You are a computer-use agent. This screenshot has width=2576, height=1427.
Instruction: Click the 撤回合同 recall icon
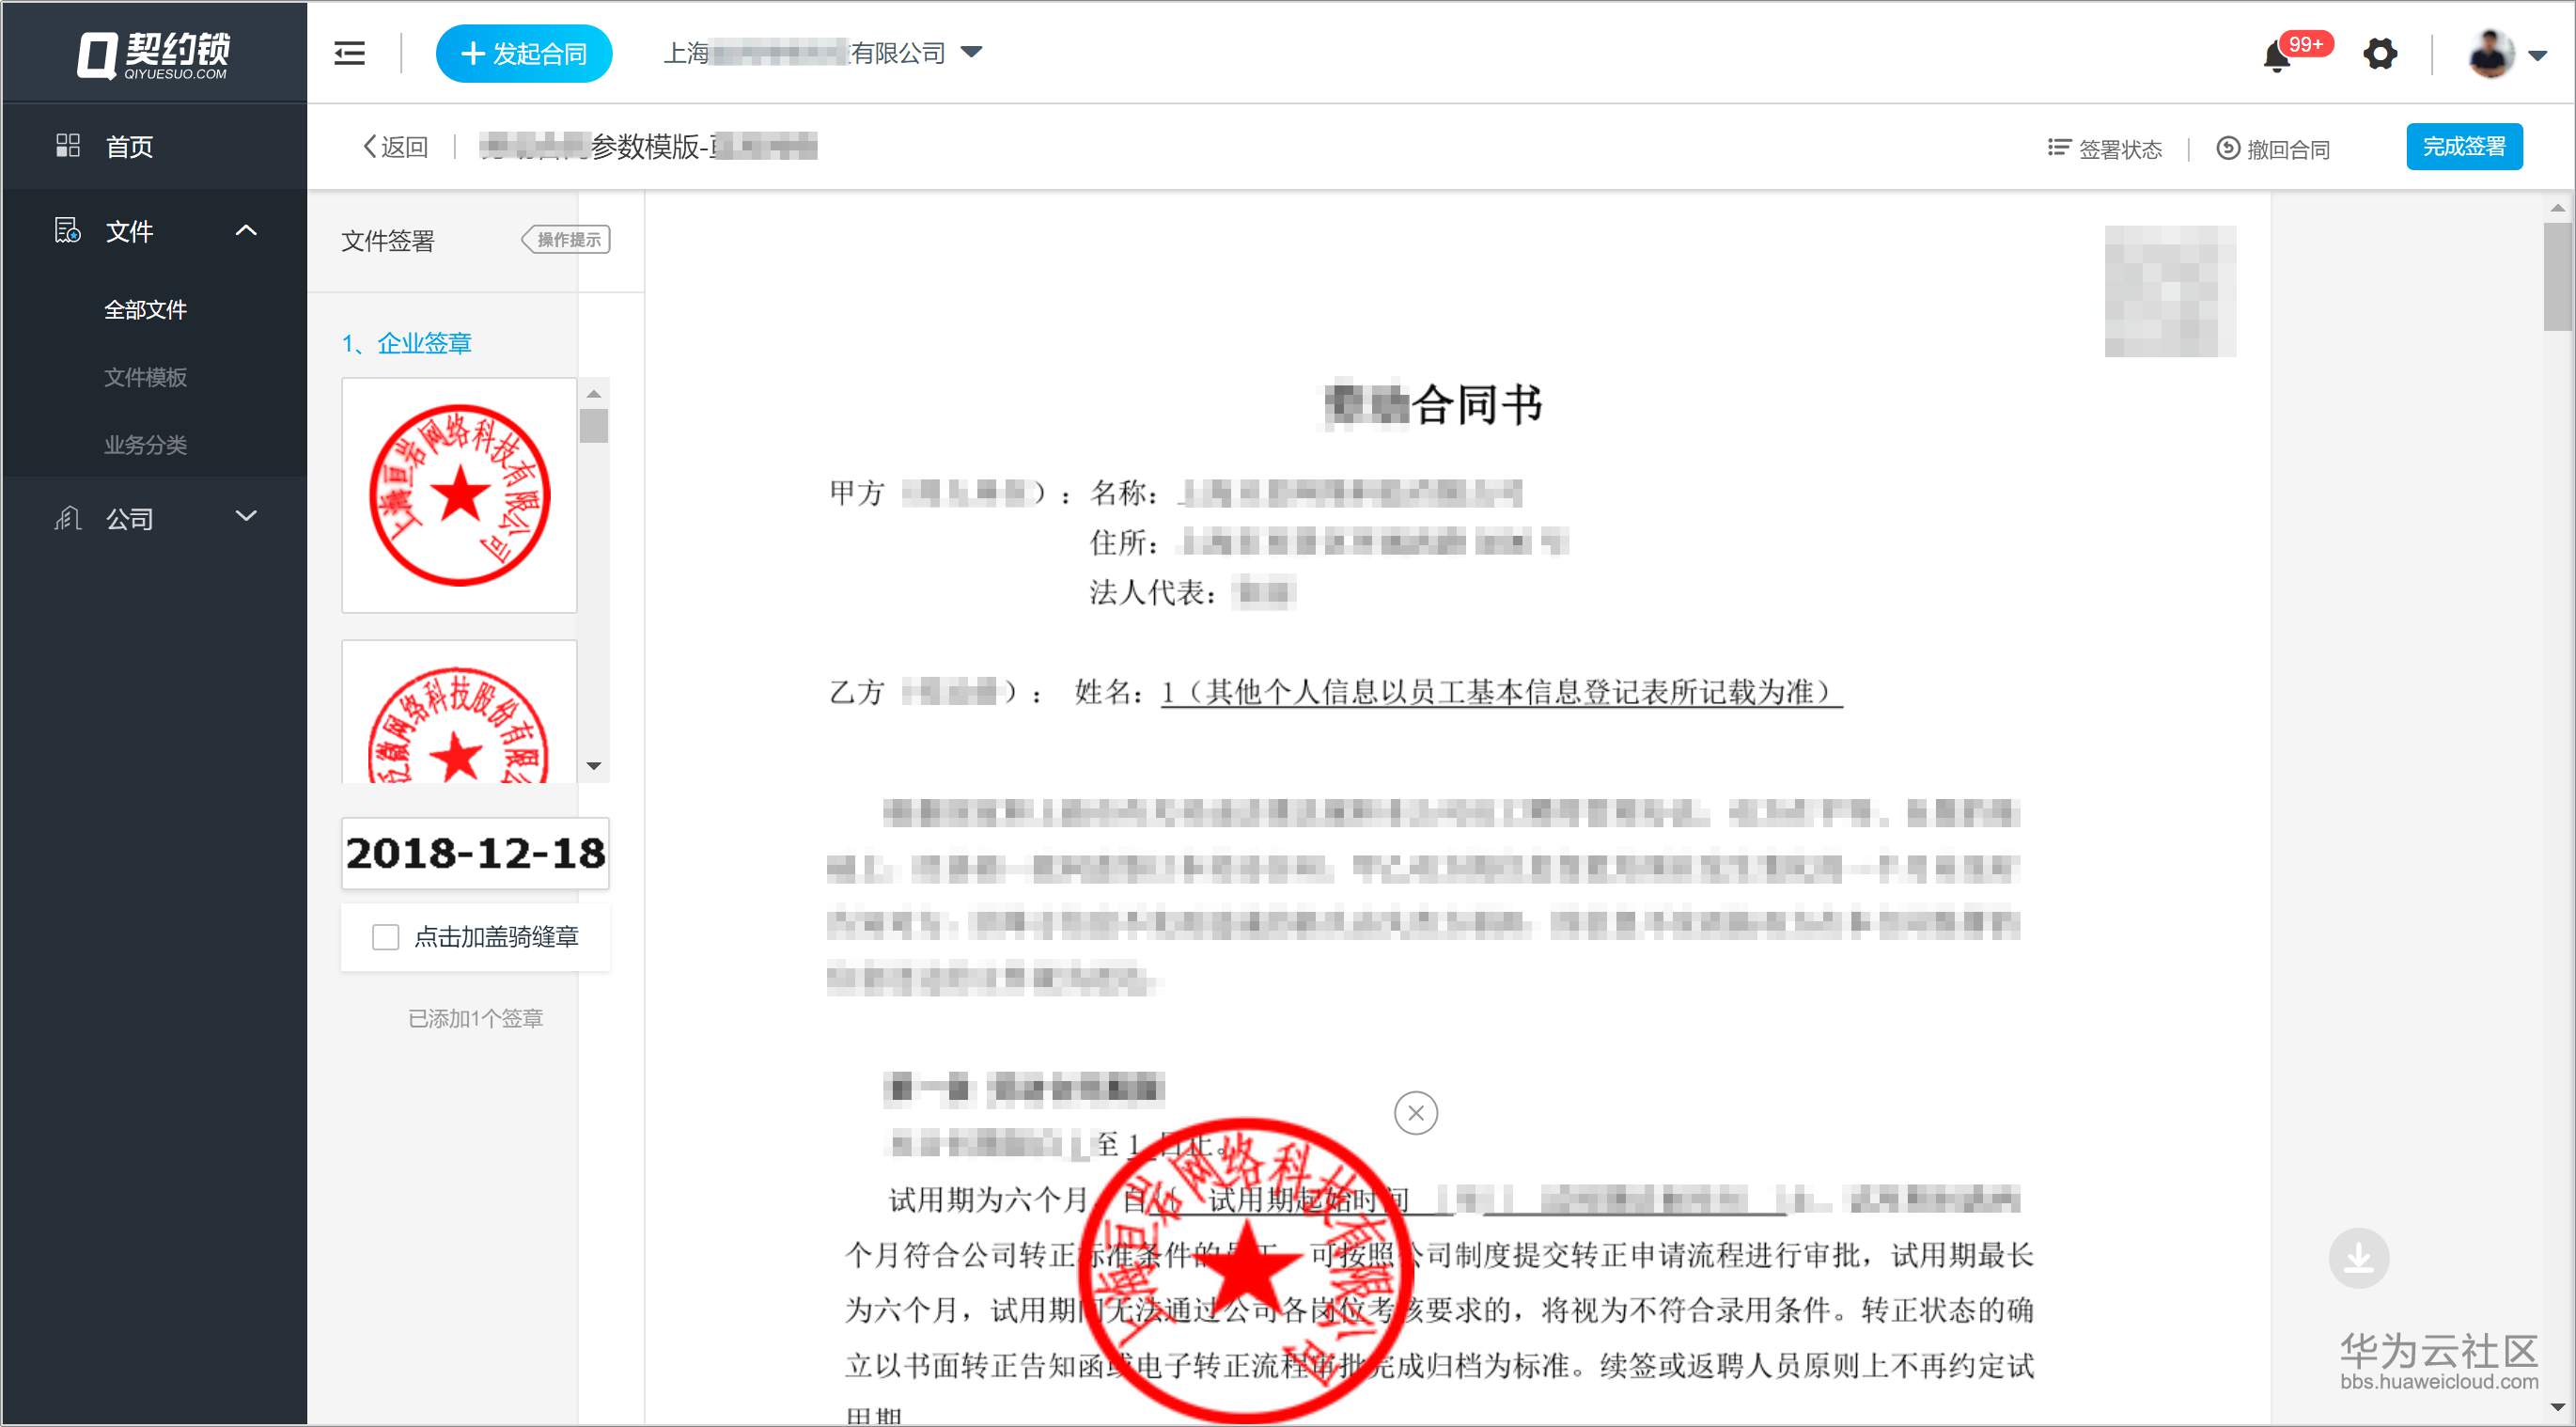(2228, 148)
